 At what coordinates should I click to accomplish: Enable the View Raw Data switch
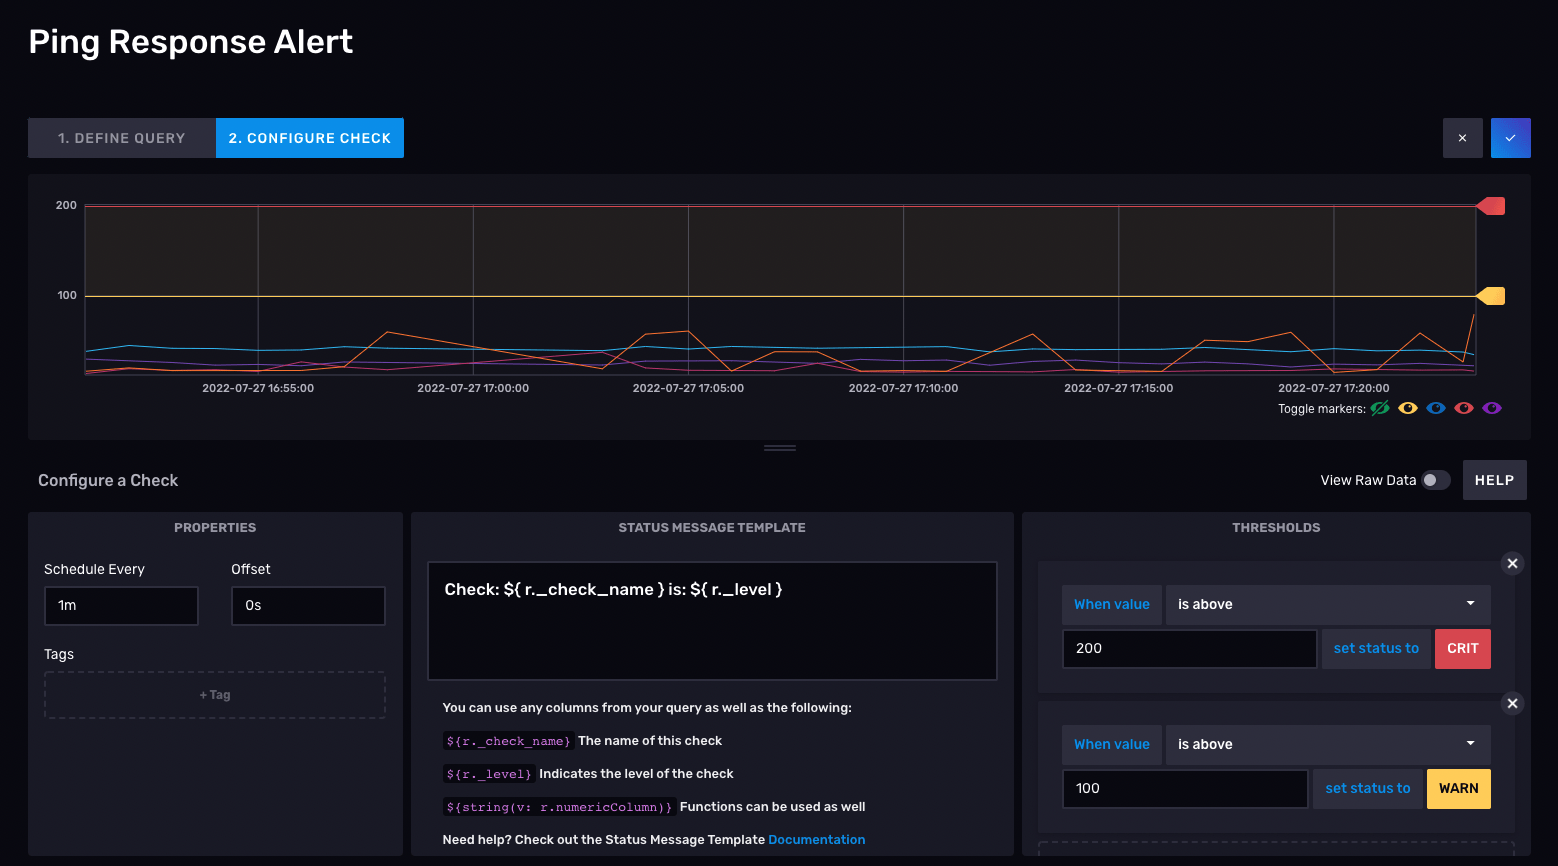[1436, 480]
